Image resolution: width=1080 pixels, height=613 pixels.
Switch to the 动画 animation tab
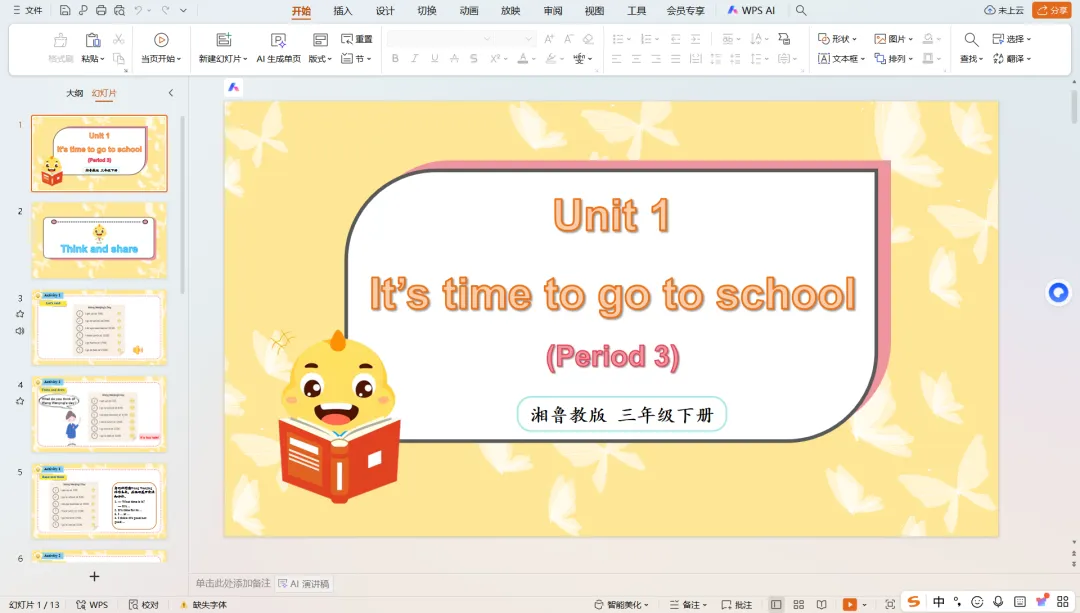468,10
